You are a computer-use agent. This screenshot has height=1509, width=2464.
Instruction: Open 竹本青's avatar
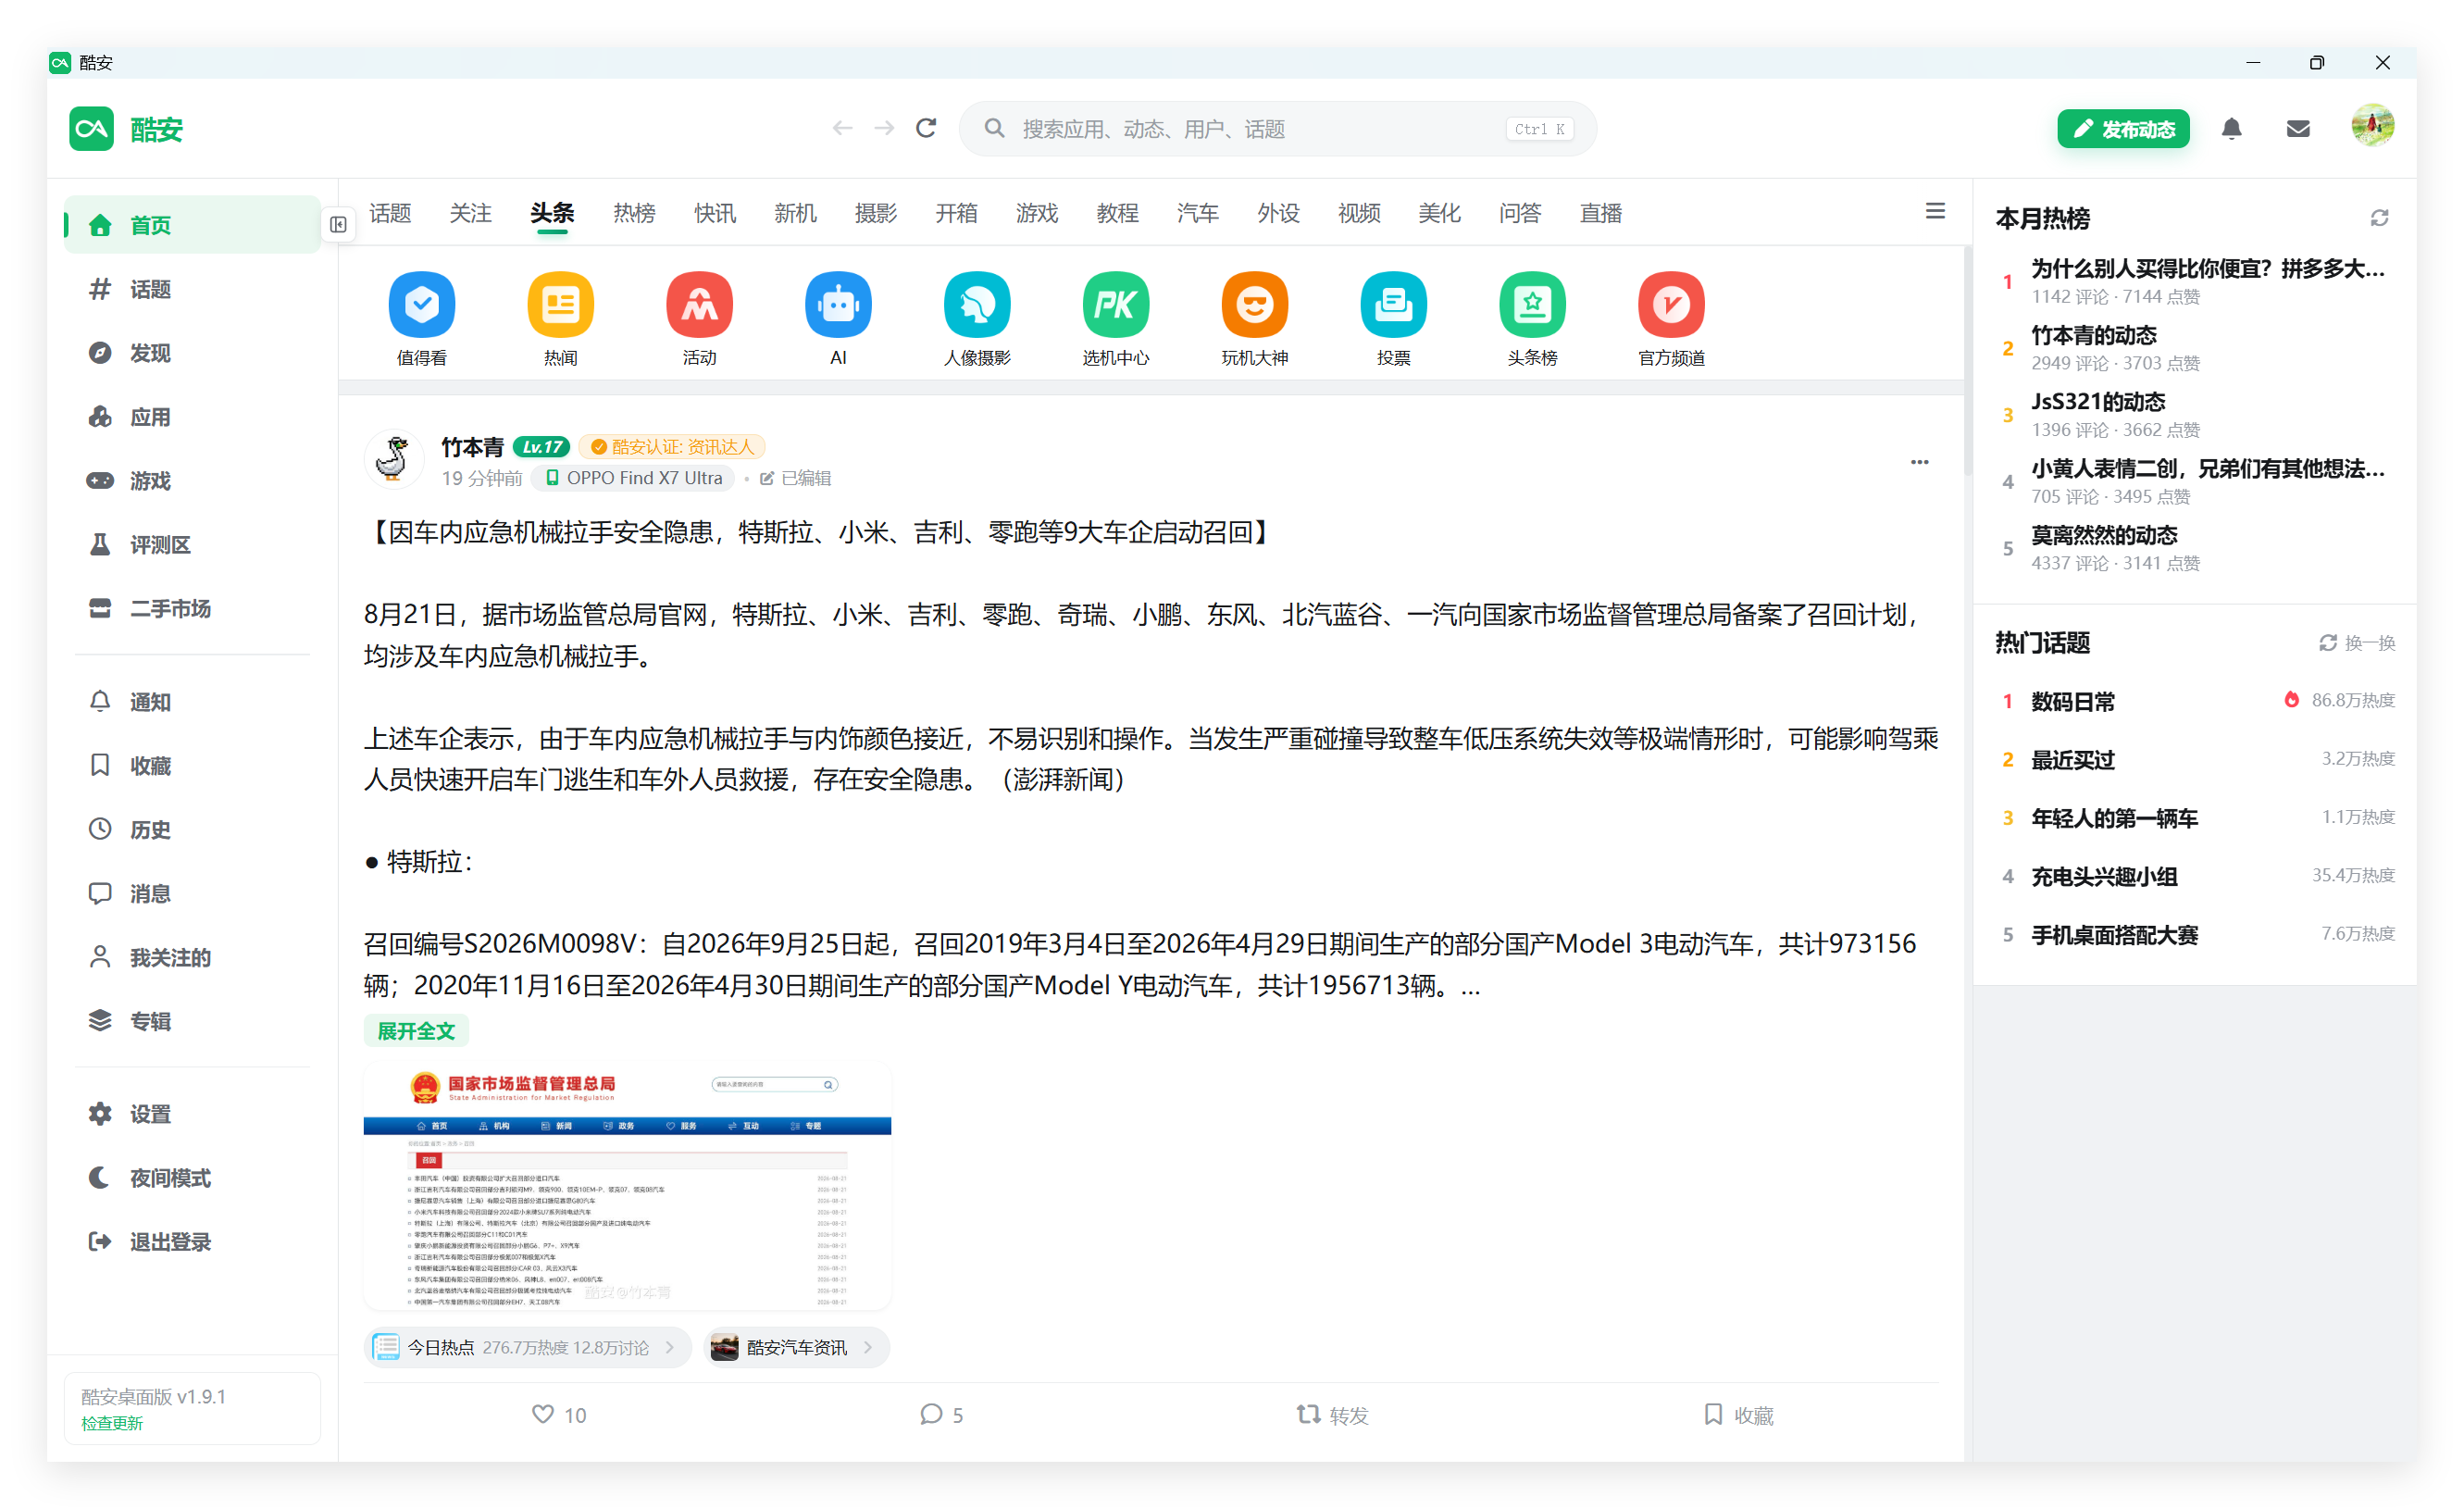[393, 459]
